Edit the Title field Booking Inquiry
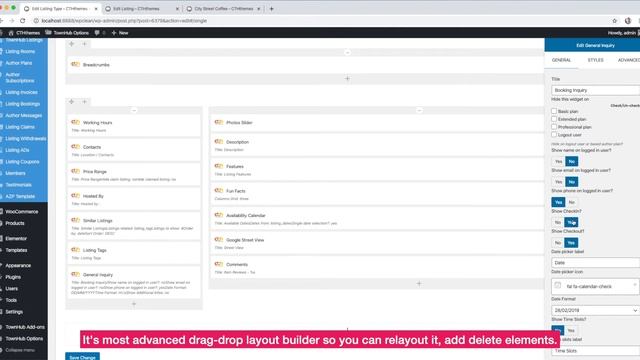 pyautogui.click(x=596, y=90)
